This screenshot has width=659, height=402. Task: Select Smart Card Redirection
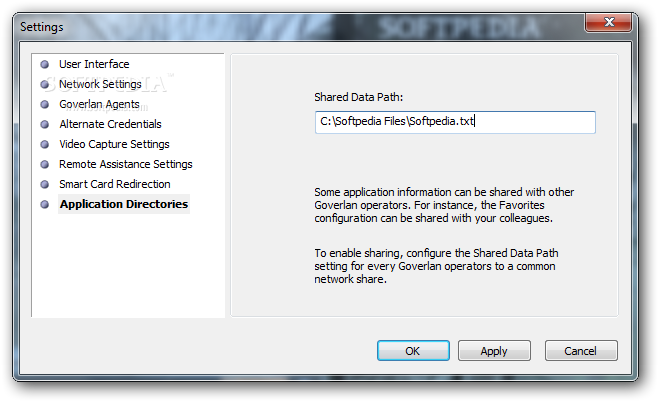point(115,184)
